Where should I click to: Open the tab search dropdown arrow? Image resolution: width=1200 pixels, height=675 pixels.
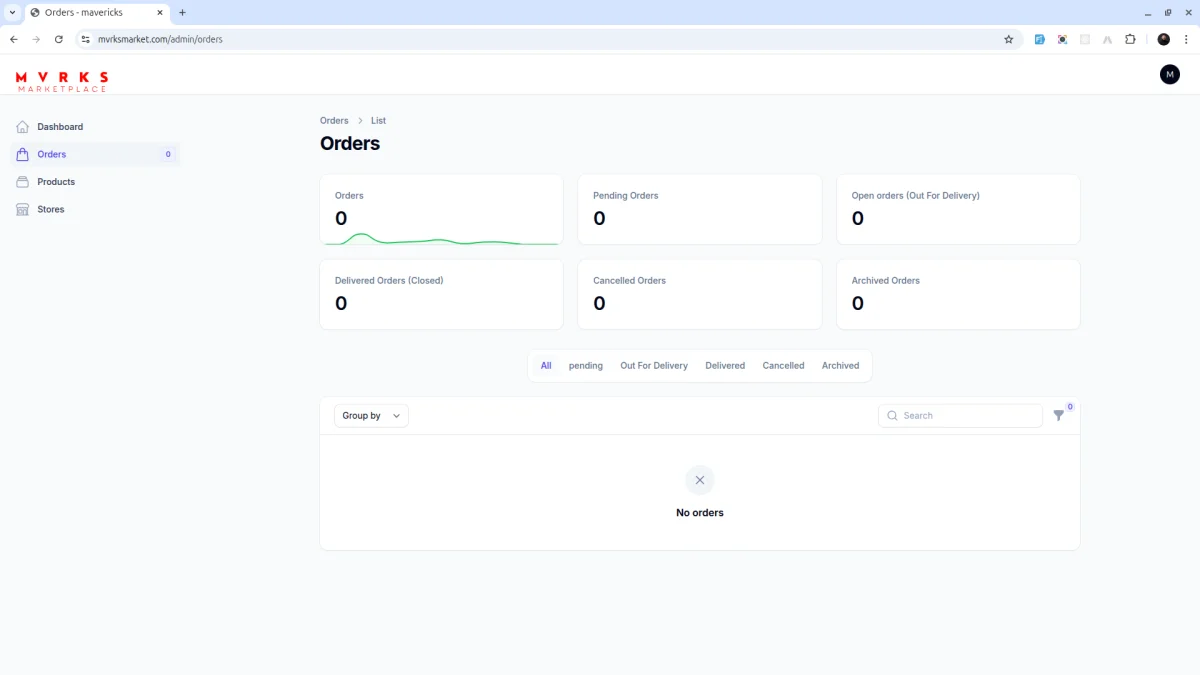click(x=12, y=12)
